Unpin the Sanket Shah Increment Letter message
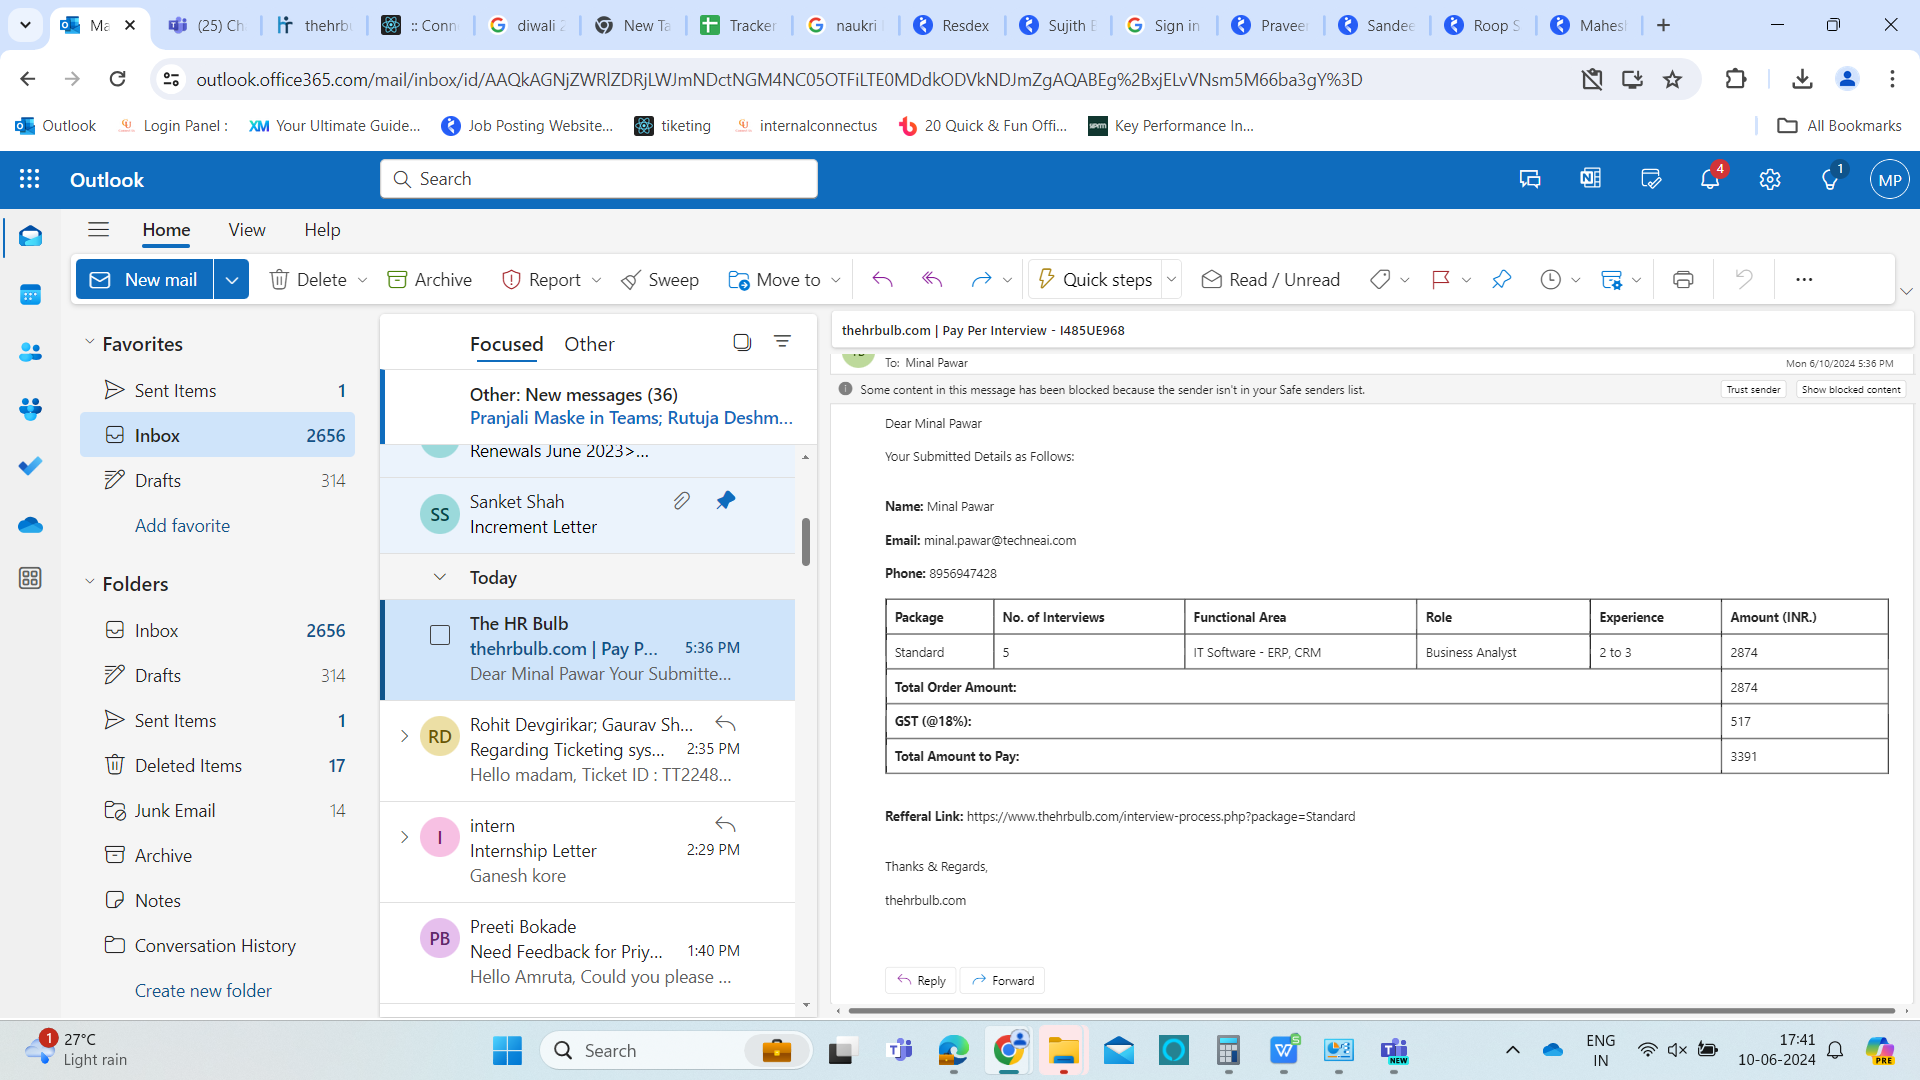The image size is (1920, 1080). point(726,500)
